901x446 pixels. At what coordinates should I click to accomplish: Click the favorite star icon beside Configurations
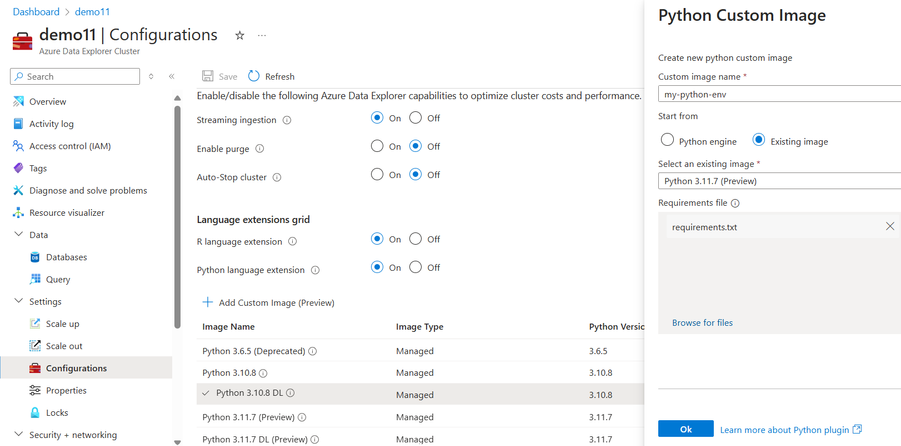click(239, 35)
